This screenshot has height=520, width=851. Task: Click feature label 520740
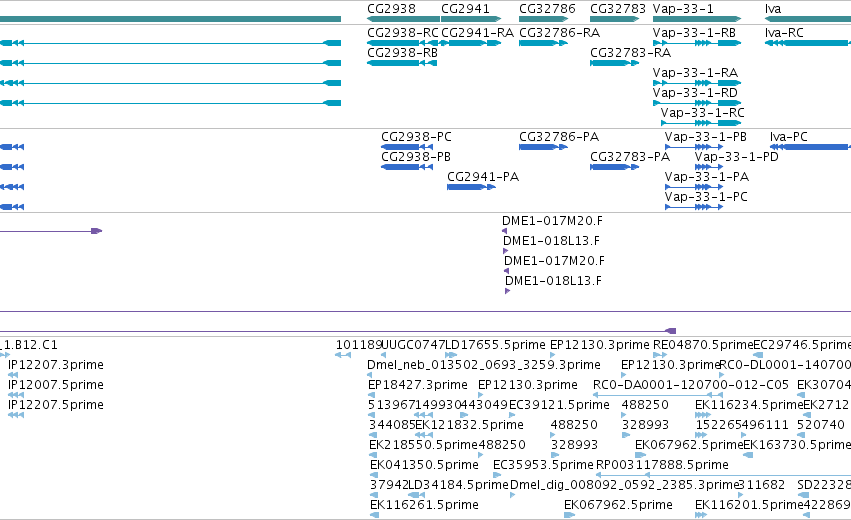pyautogui.click(x=821, y=425)
